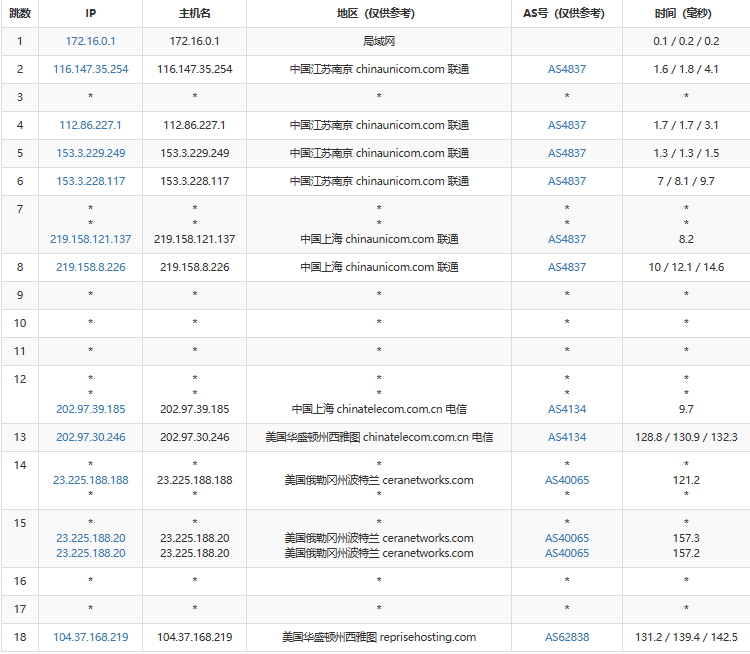
Task: Select region 美国华盛顿州西雅图 reprisehosting.com
Action: click(379, 637)
